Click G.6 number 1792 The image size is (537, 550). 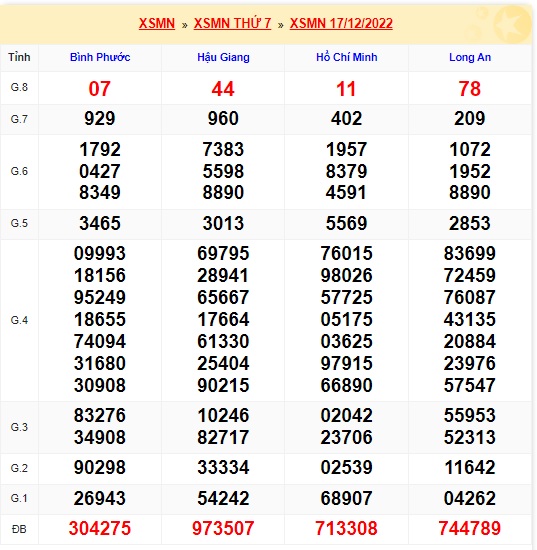click(100, 150)
